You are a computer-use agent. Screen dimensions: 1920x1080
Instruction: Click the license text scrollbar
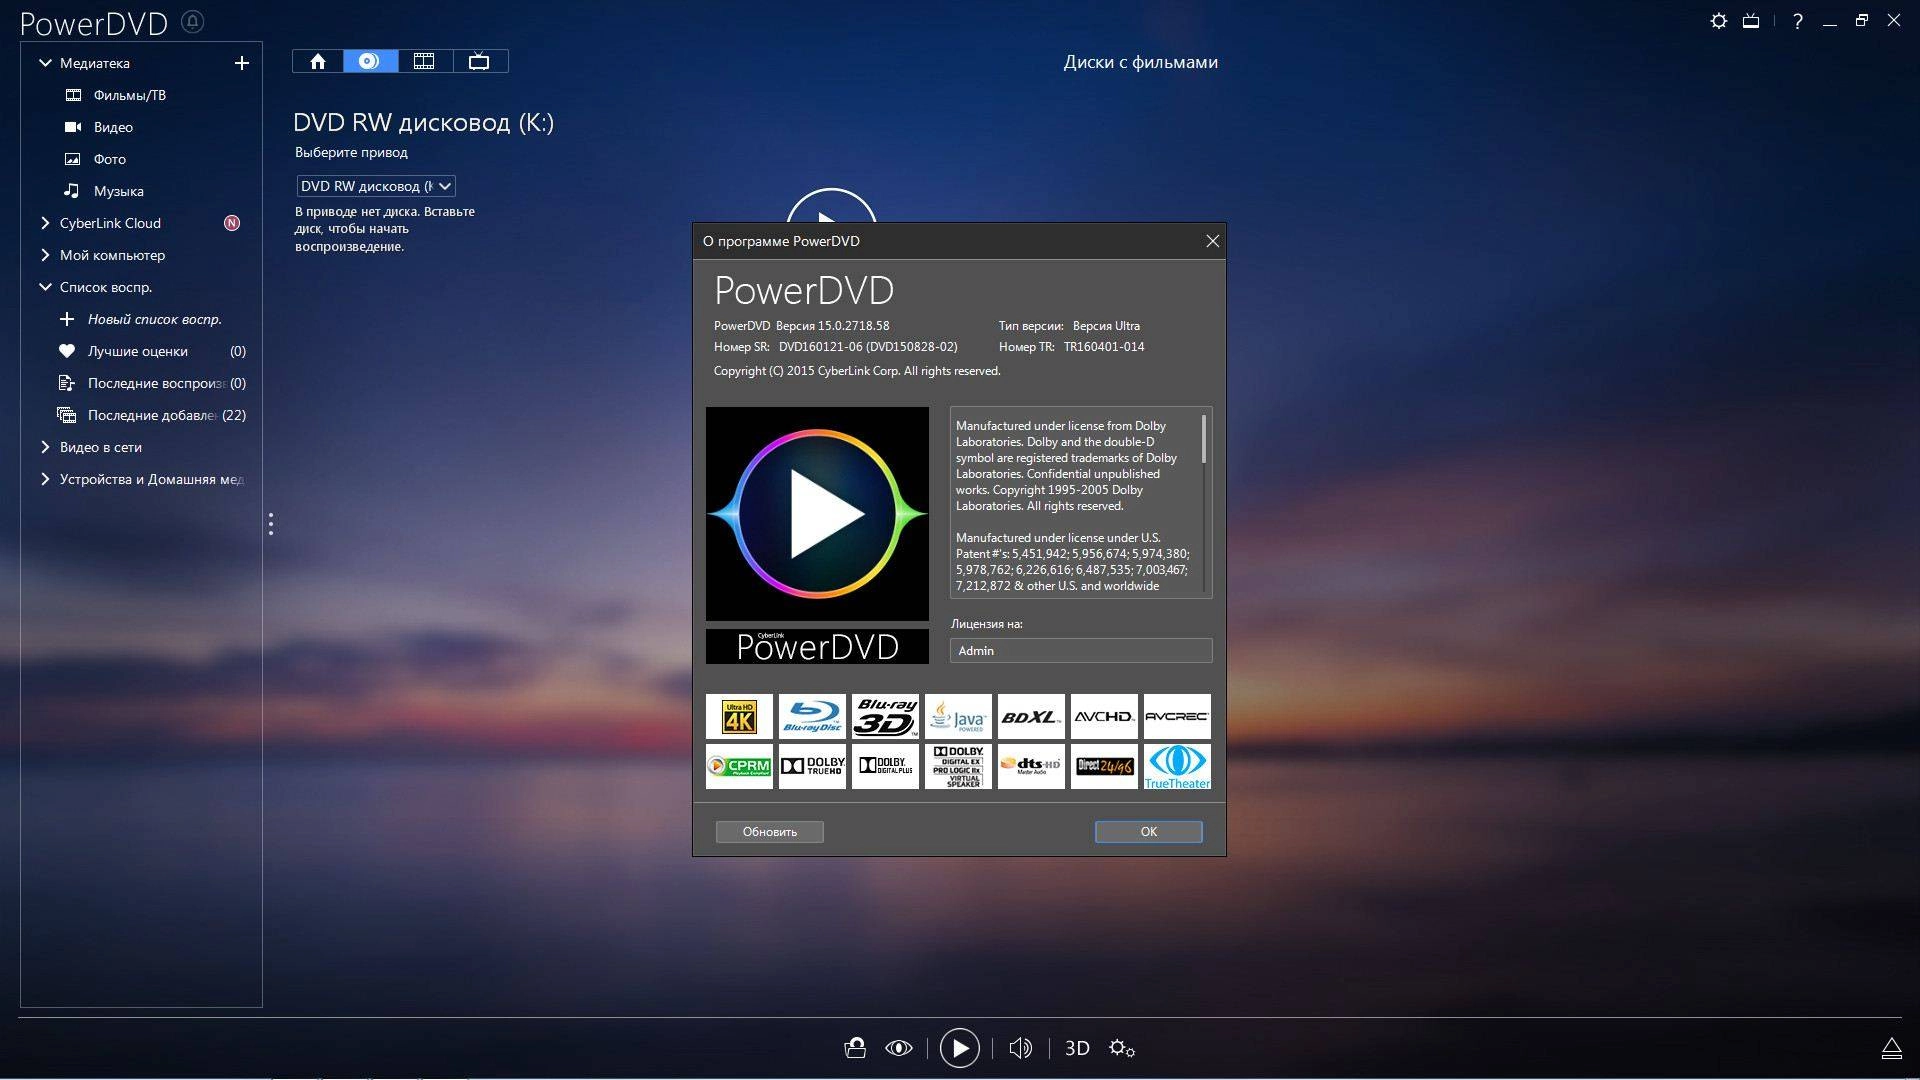pyautogui.click(x=1204, y=439)
